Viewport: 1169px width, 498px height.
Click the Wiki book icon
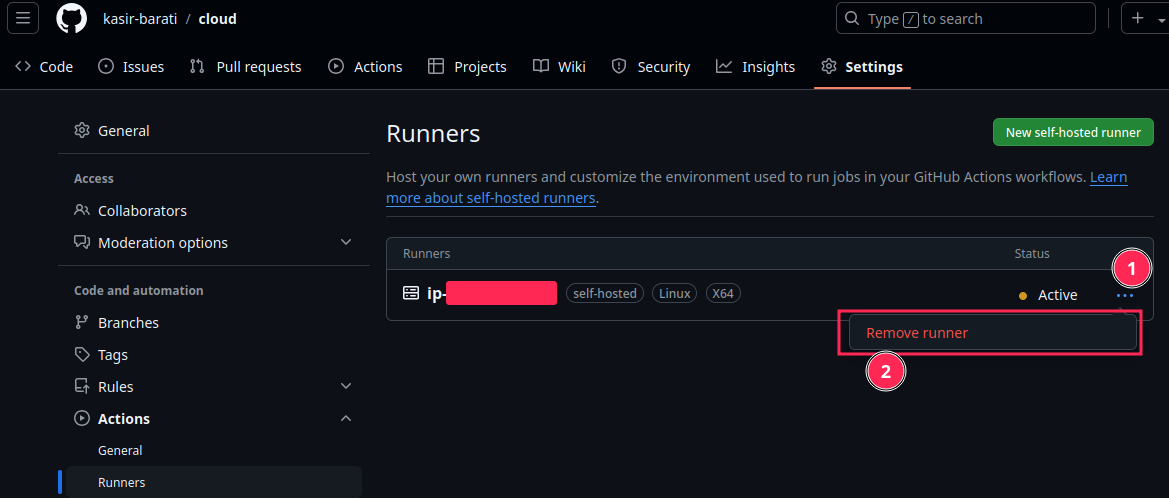point(541,66)
